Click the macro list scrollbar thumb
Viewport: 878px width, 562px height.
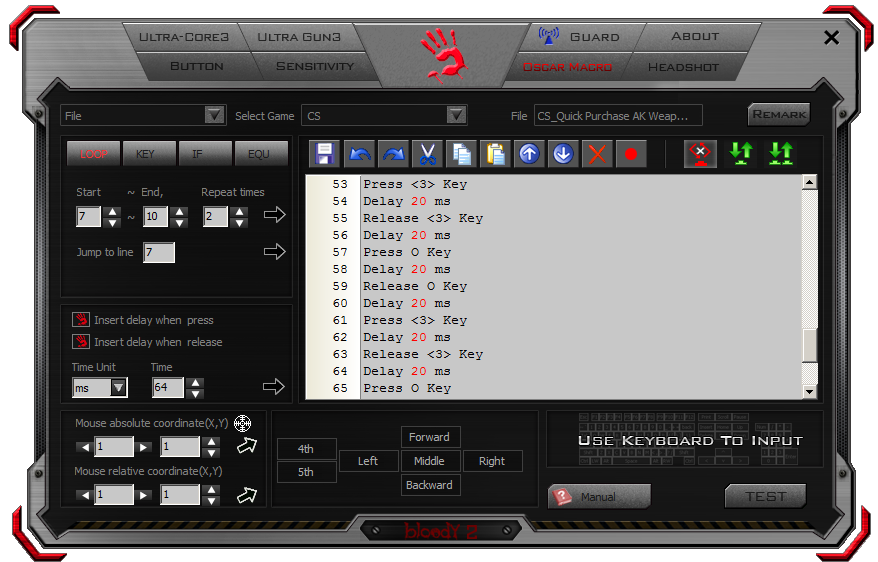click(810, 345)
